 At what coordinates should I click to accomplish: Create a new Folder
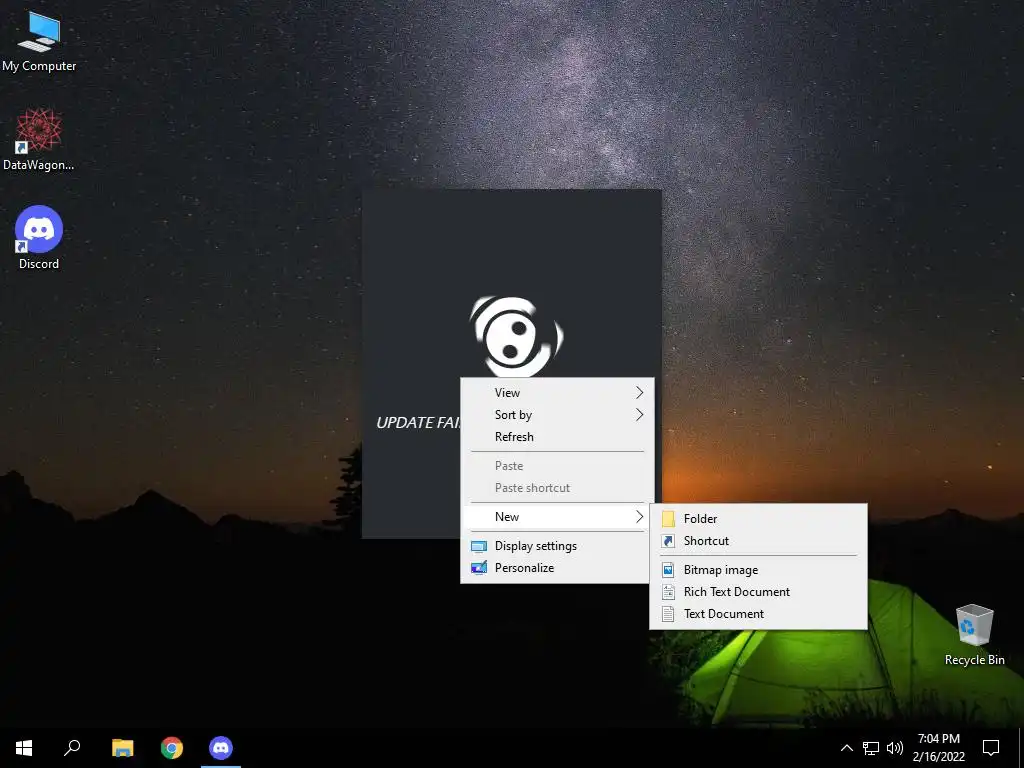pyautogui.click(x=758, y=519)
